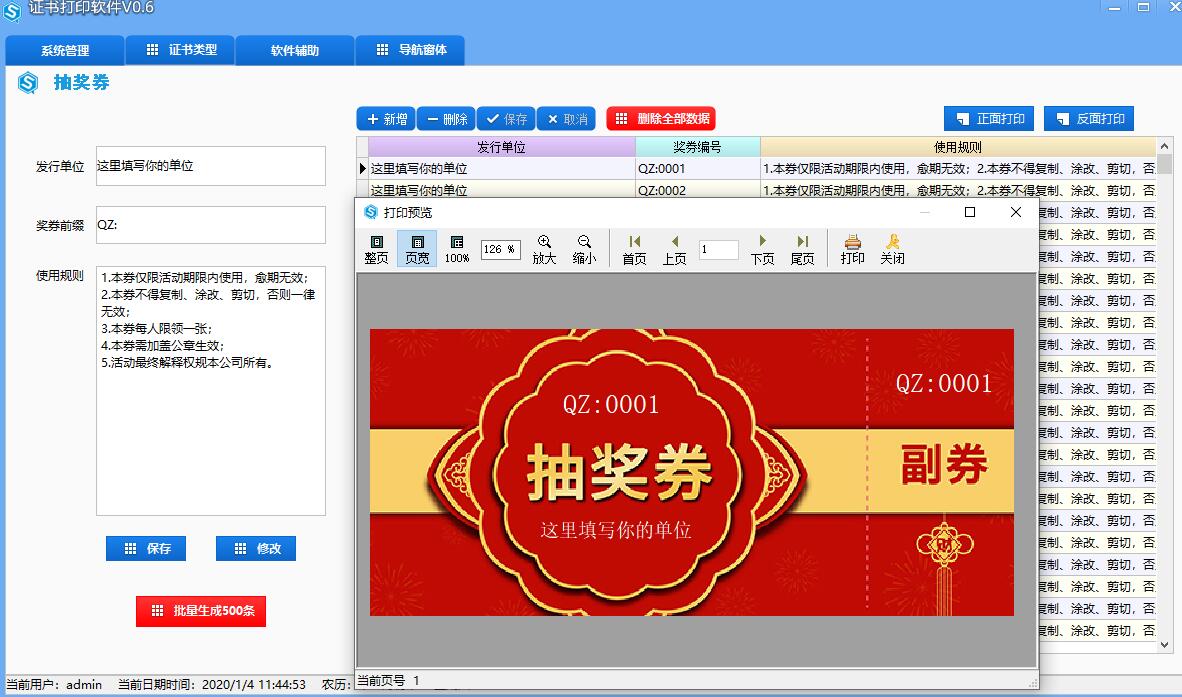The image size is (1182, 697).
Task: Click the 奖券前缀 input field
Action: pyautogui.click(x=211, y=225)
